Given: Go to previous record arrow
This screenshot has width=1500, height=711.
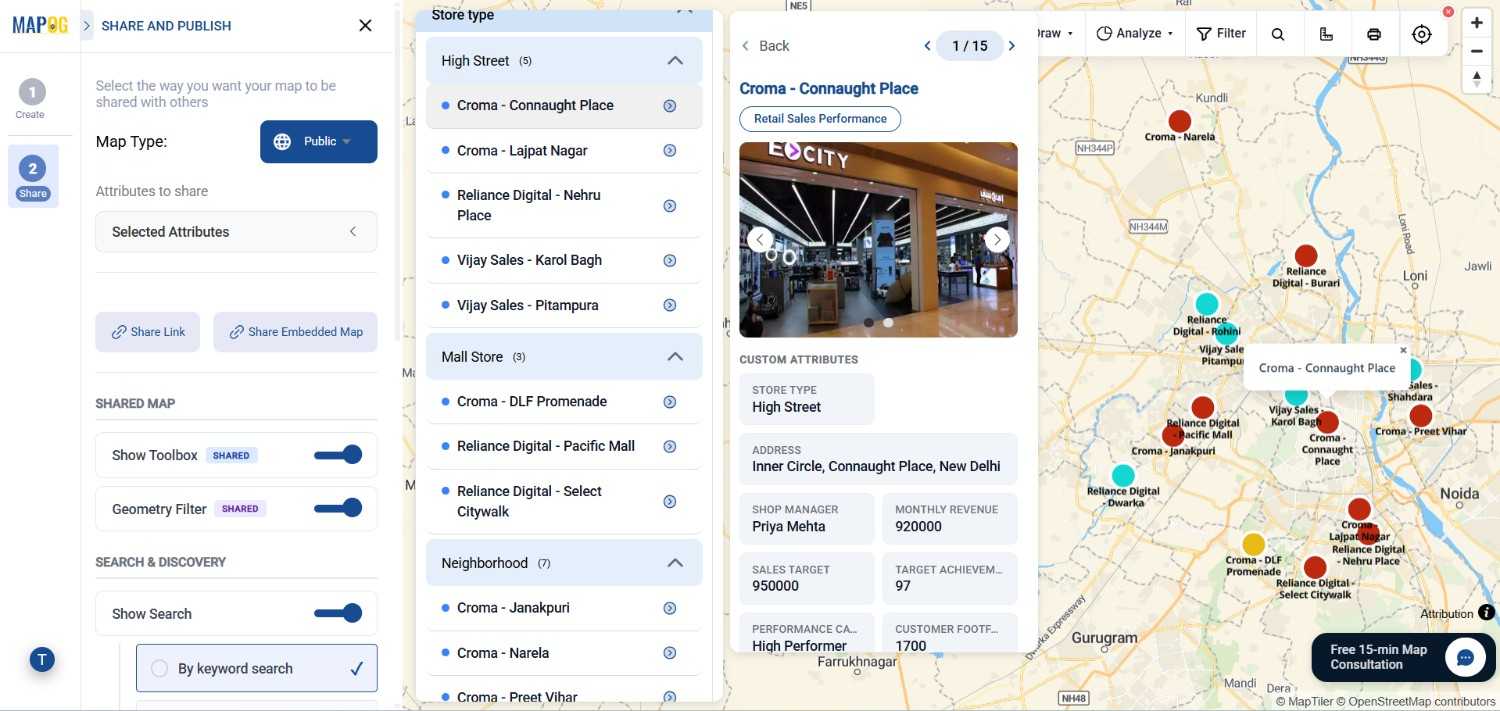Looking at the screenshot, I should 927,46.
